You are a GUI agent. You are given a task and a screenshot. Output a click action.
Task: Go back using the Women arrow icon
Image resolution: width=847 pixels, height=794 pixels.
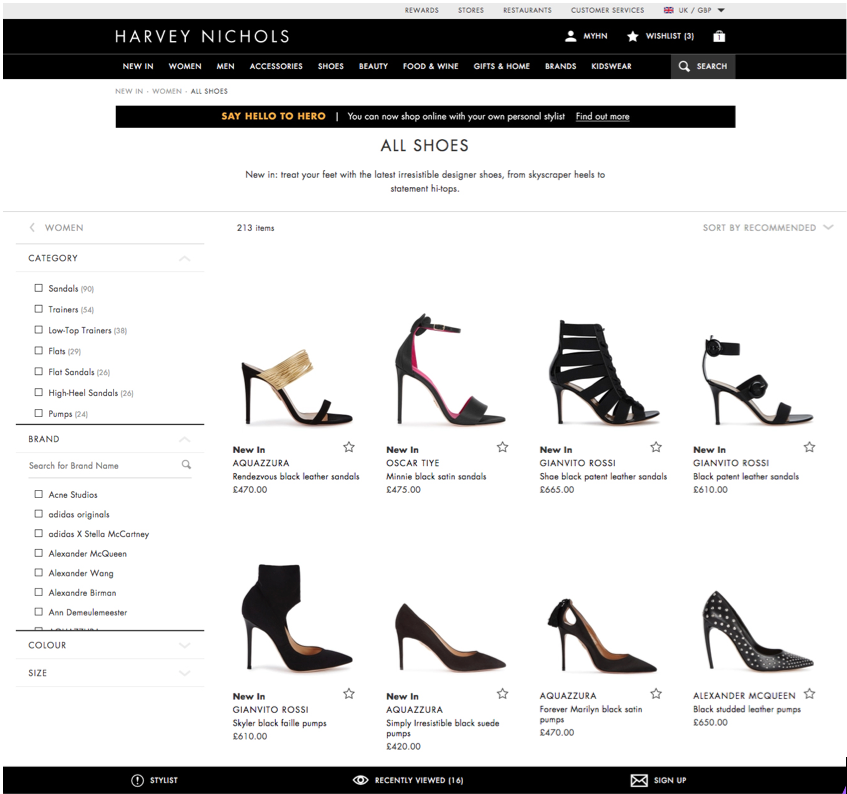32,227
